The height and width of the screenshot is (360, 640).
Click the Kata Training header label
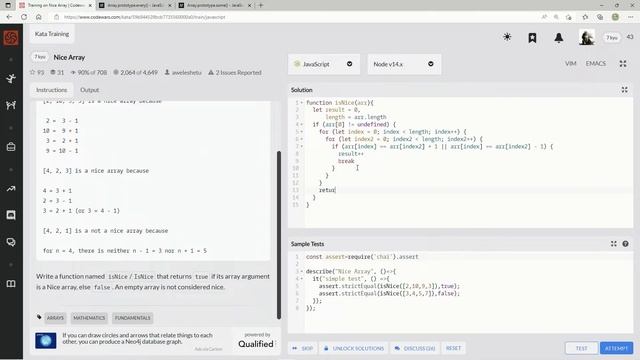(52, 34)
